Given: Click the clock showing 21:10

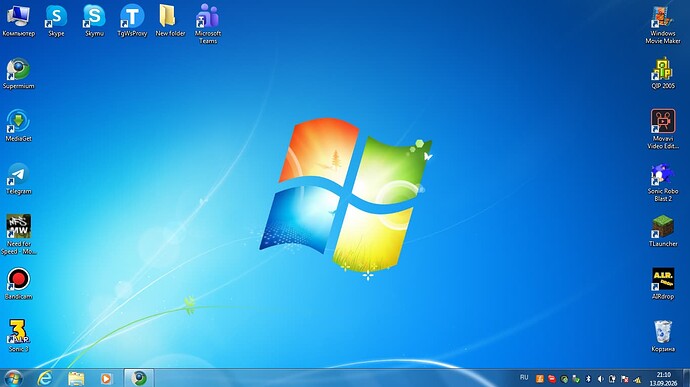Looking at the screenshot, I should pyautogui.click(x=663, y=379).
